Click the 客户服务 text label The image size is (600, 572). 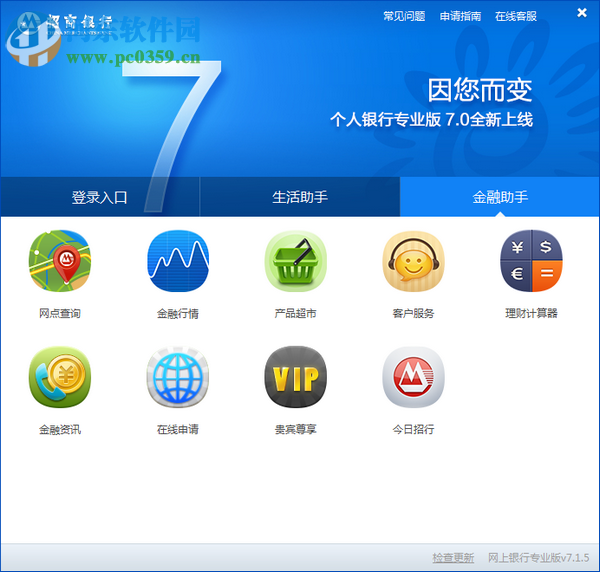click(413, 313)
